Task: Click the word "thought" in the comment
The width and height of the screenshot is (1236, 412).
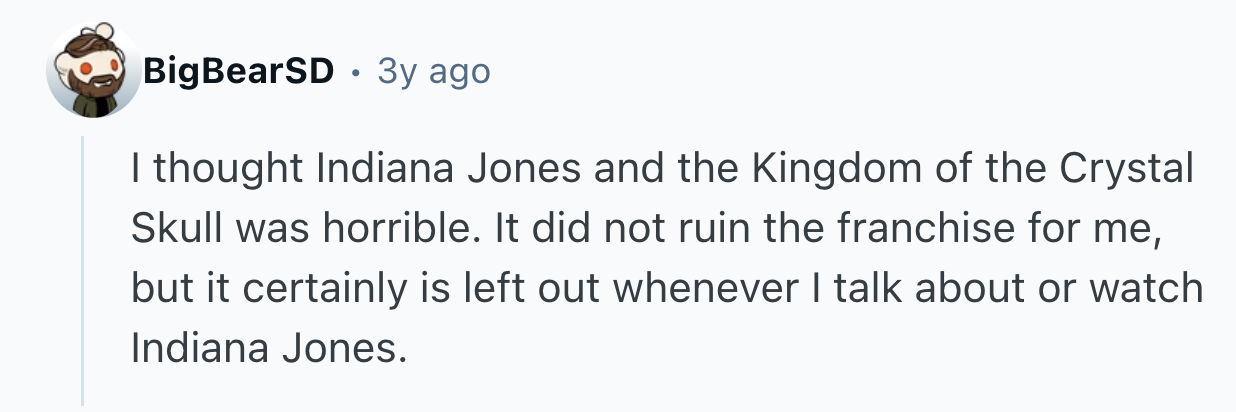Action: (x=227, y=170)
